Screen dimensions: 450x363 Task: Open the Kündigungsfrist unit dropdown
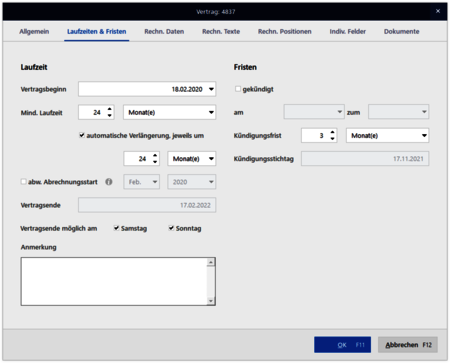click(x=388, y=135)
